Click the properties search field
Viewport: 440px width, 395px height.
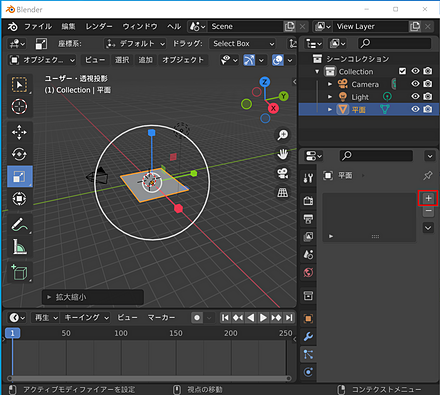pos(376,155)
